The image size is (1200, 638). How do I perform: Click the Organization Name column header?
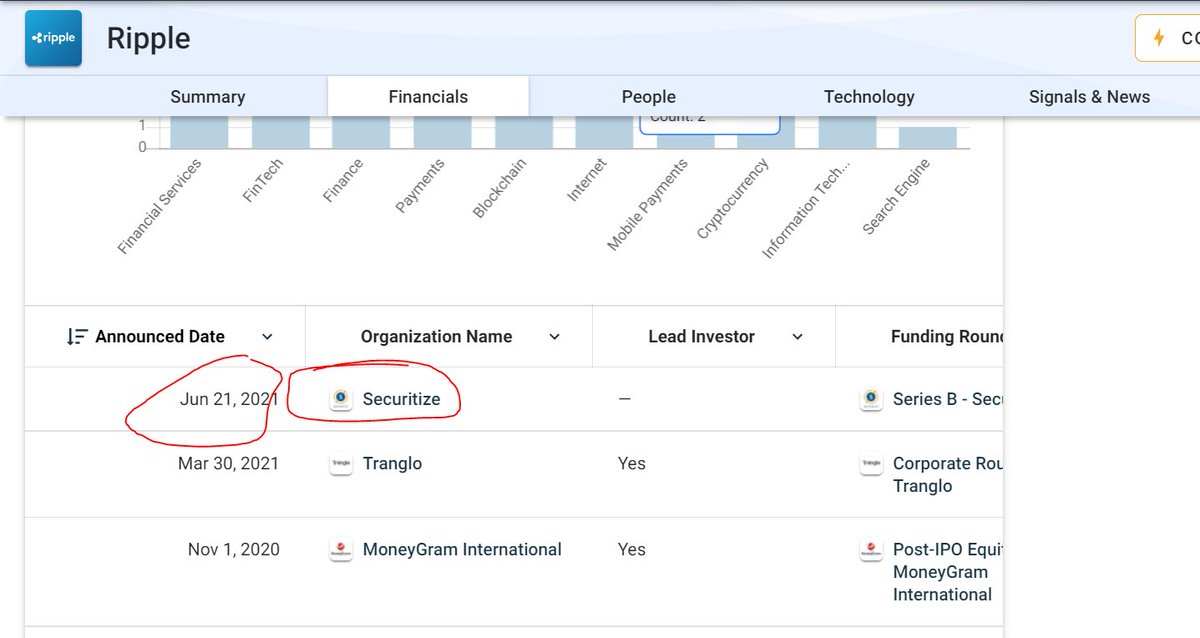pos(436,337)
